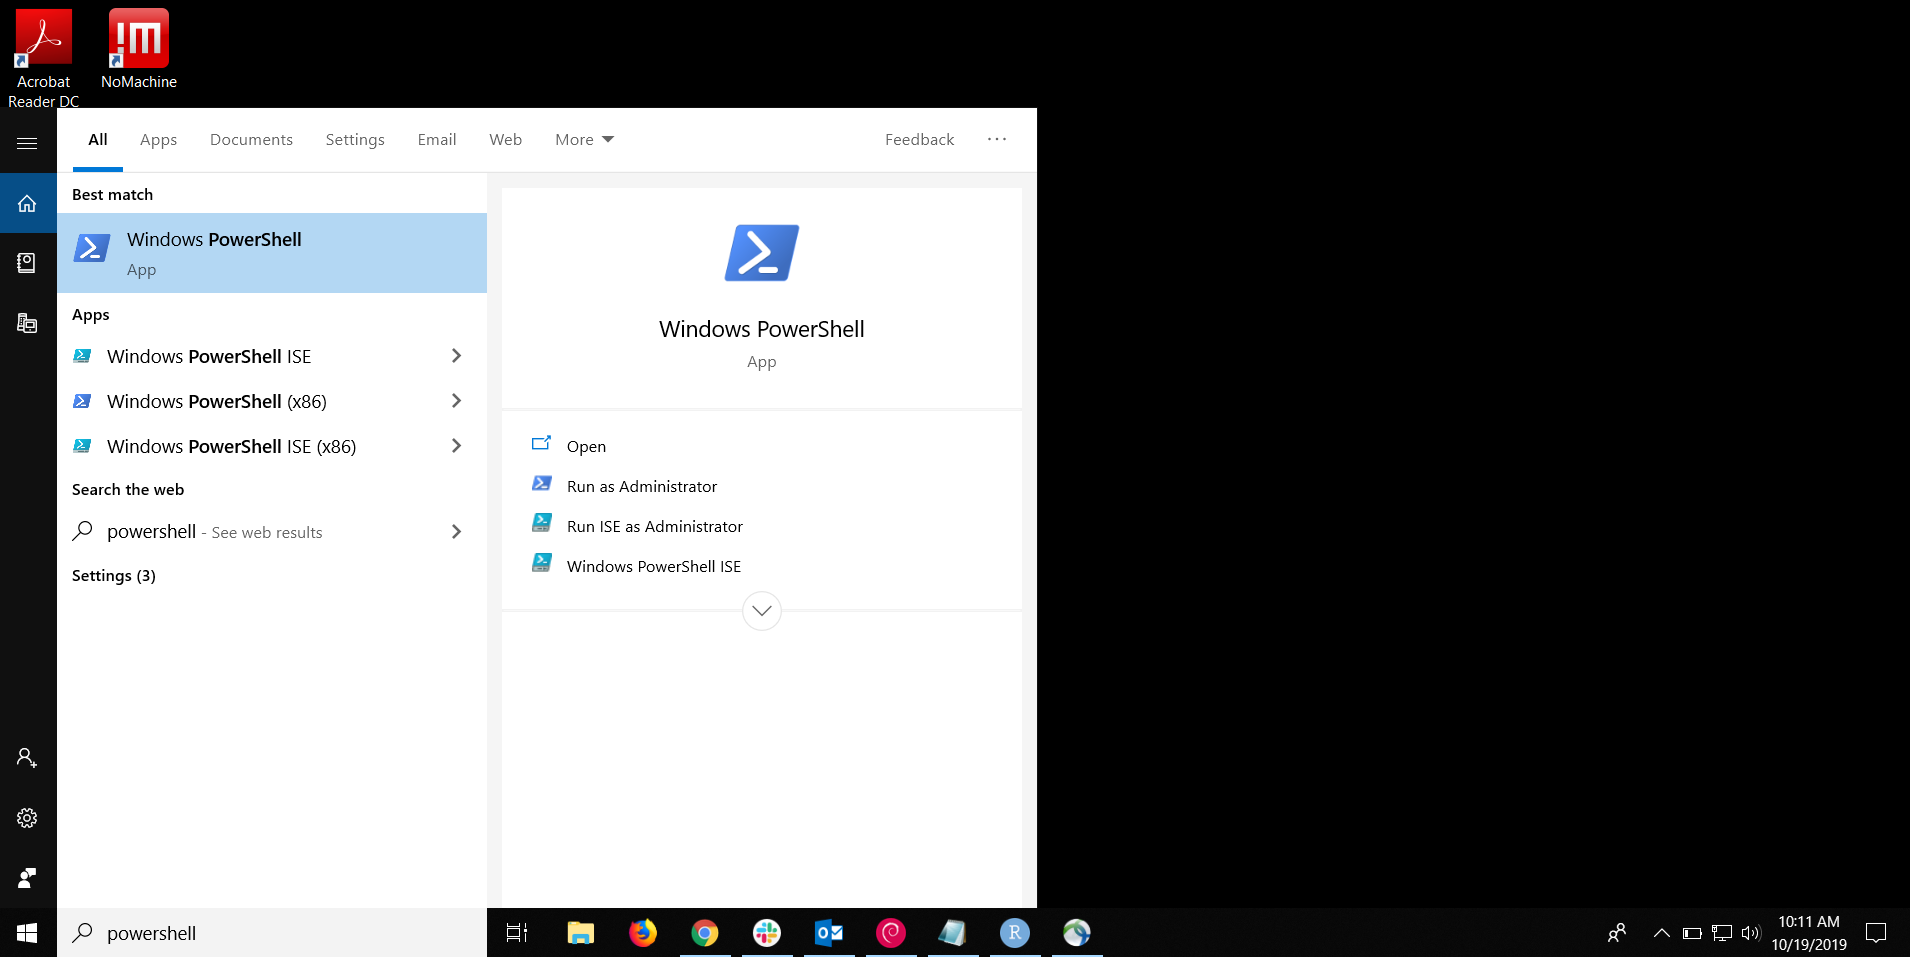
Task: Open the More filter dropdown
Action: (583, 139)
